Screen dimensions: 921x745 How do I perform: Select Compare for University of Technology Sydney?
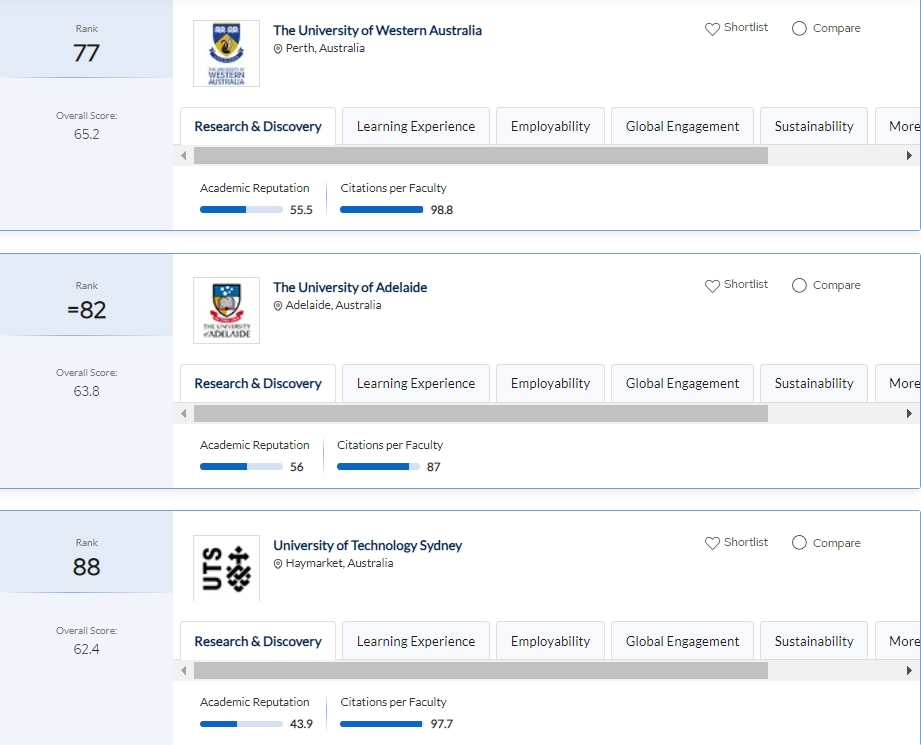click(x=799, y=543)
